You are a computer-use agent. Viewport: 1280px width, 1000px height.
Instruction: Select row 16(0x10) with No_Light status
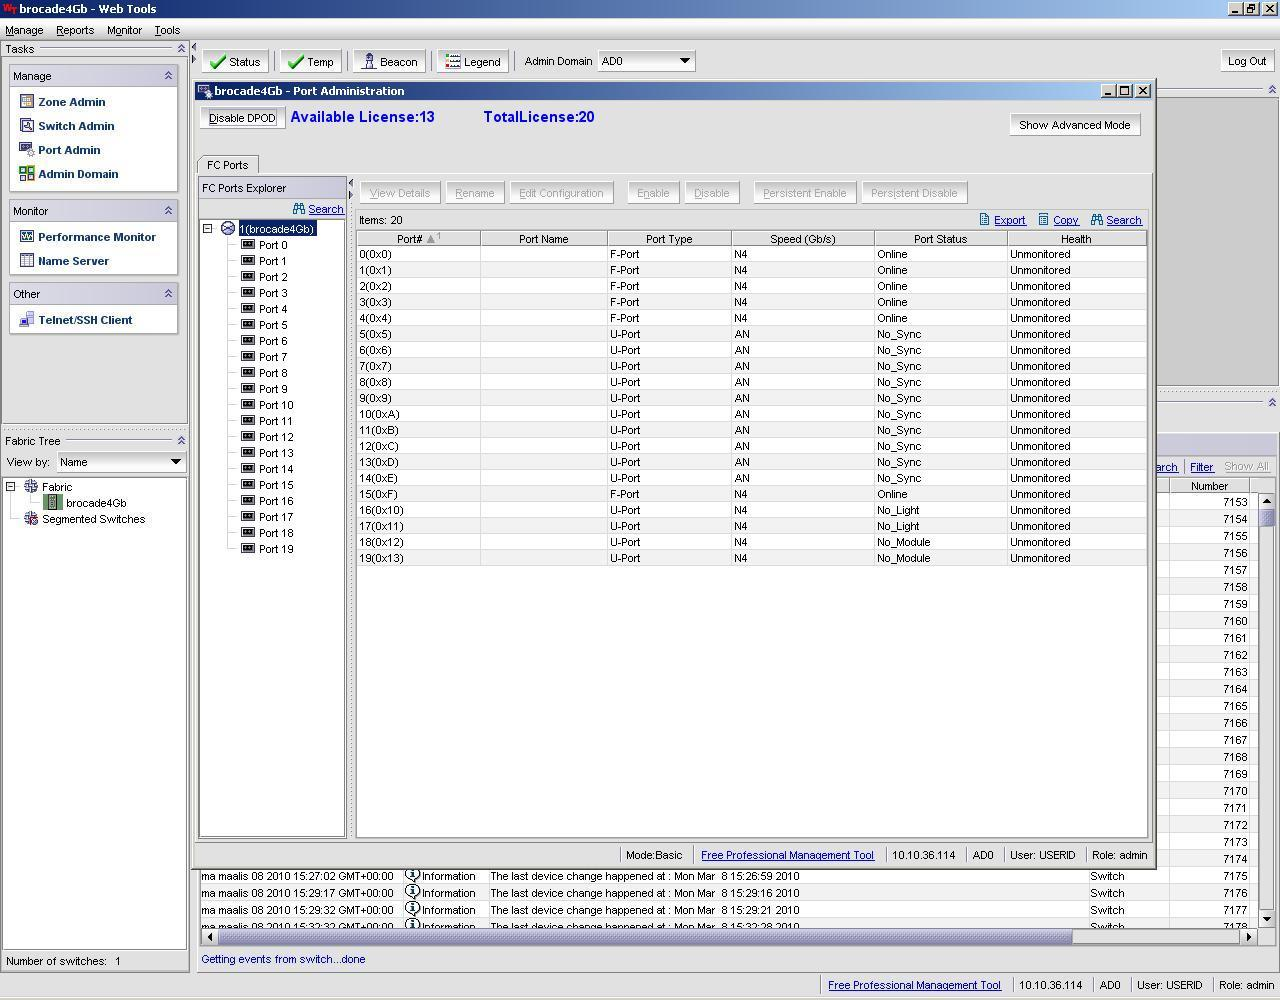pyautogui.click(x=752, y=510)
